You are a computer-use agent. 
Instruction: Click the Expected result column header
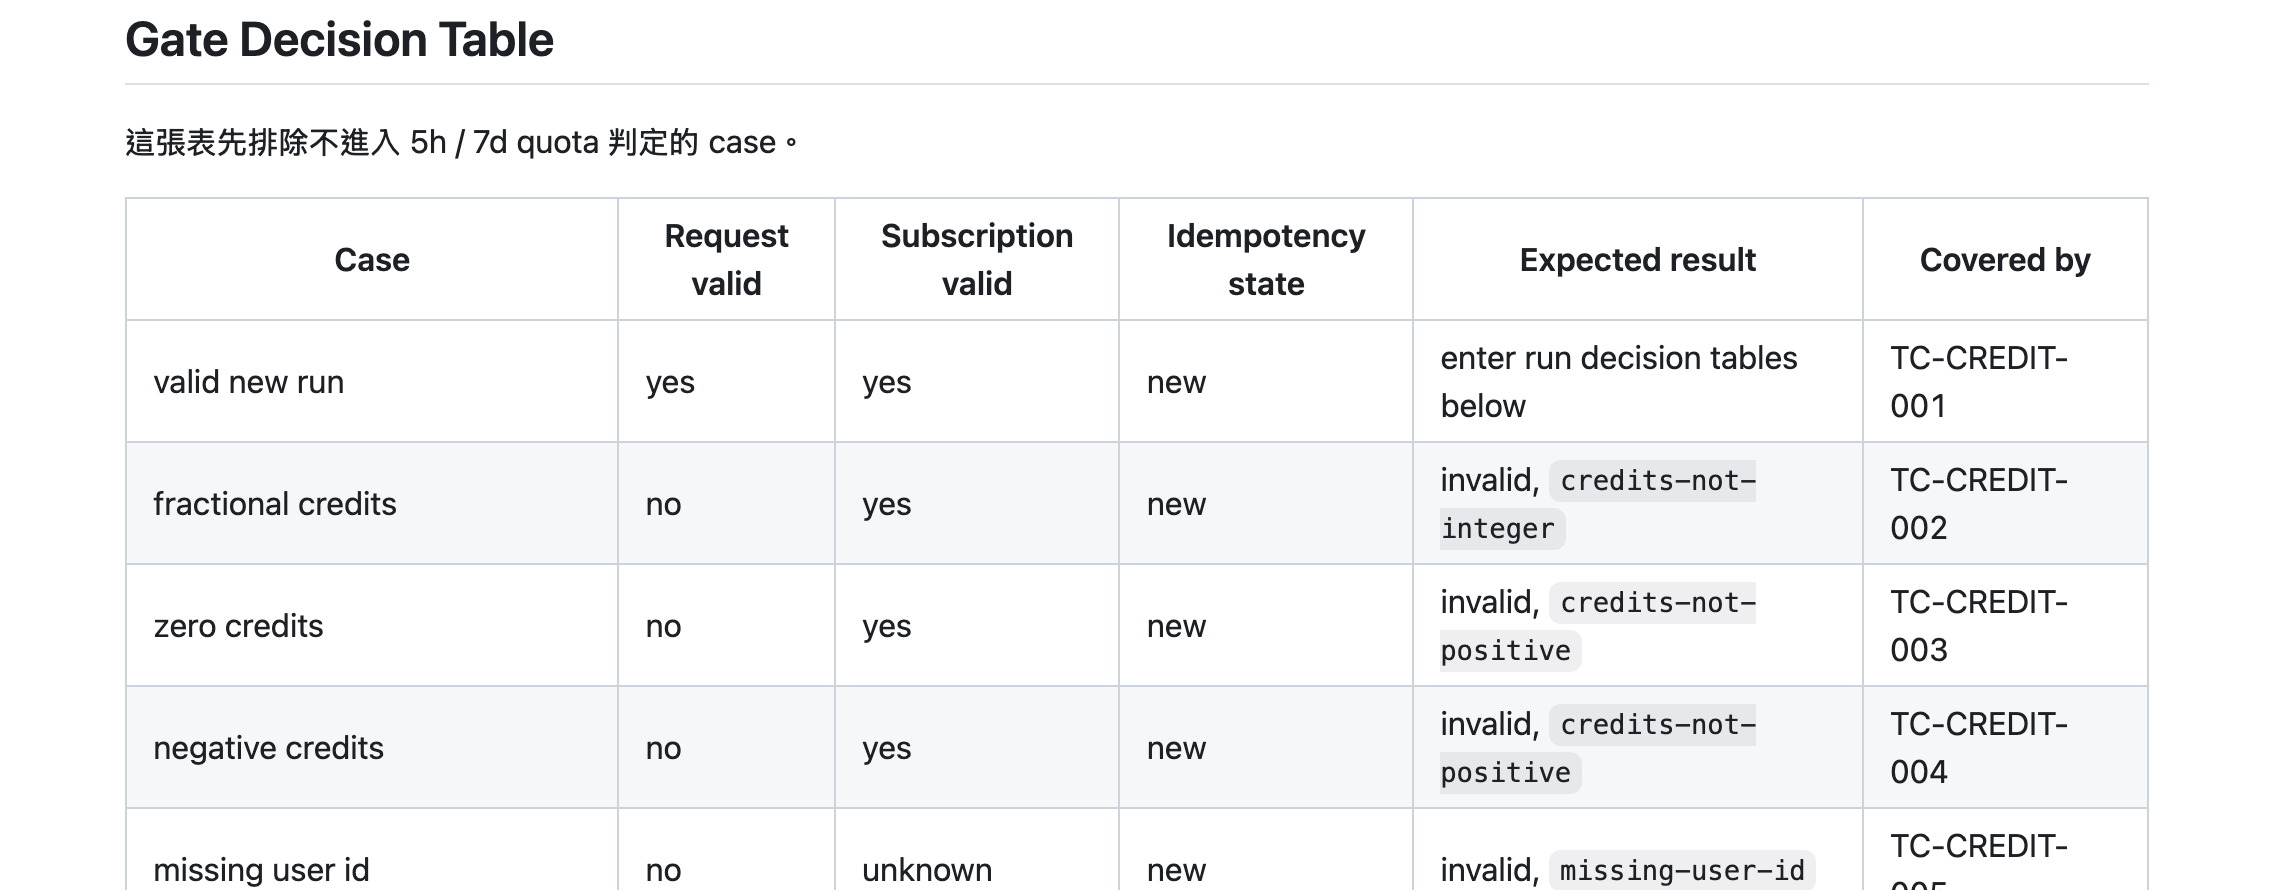click(x=1638, y=260)
